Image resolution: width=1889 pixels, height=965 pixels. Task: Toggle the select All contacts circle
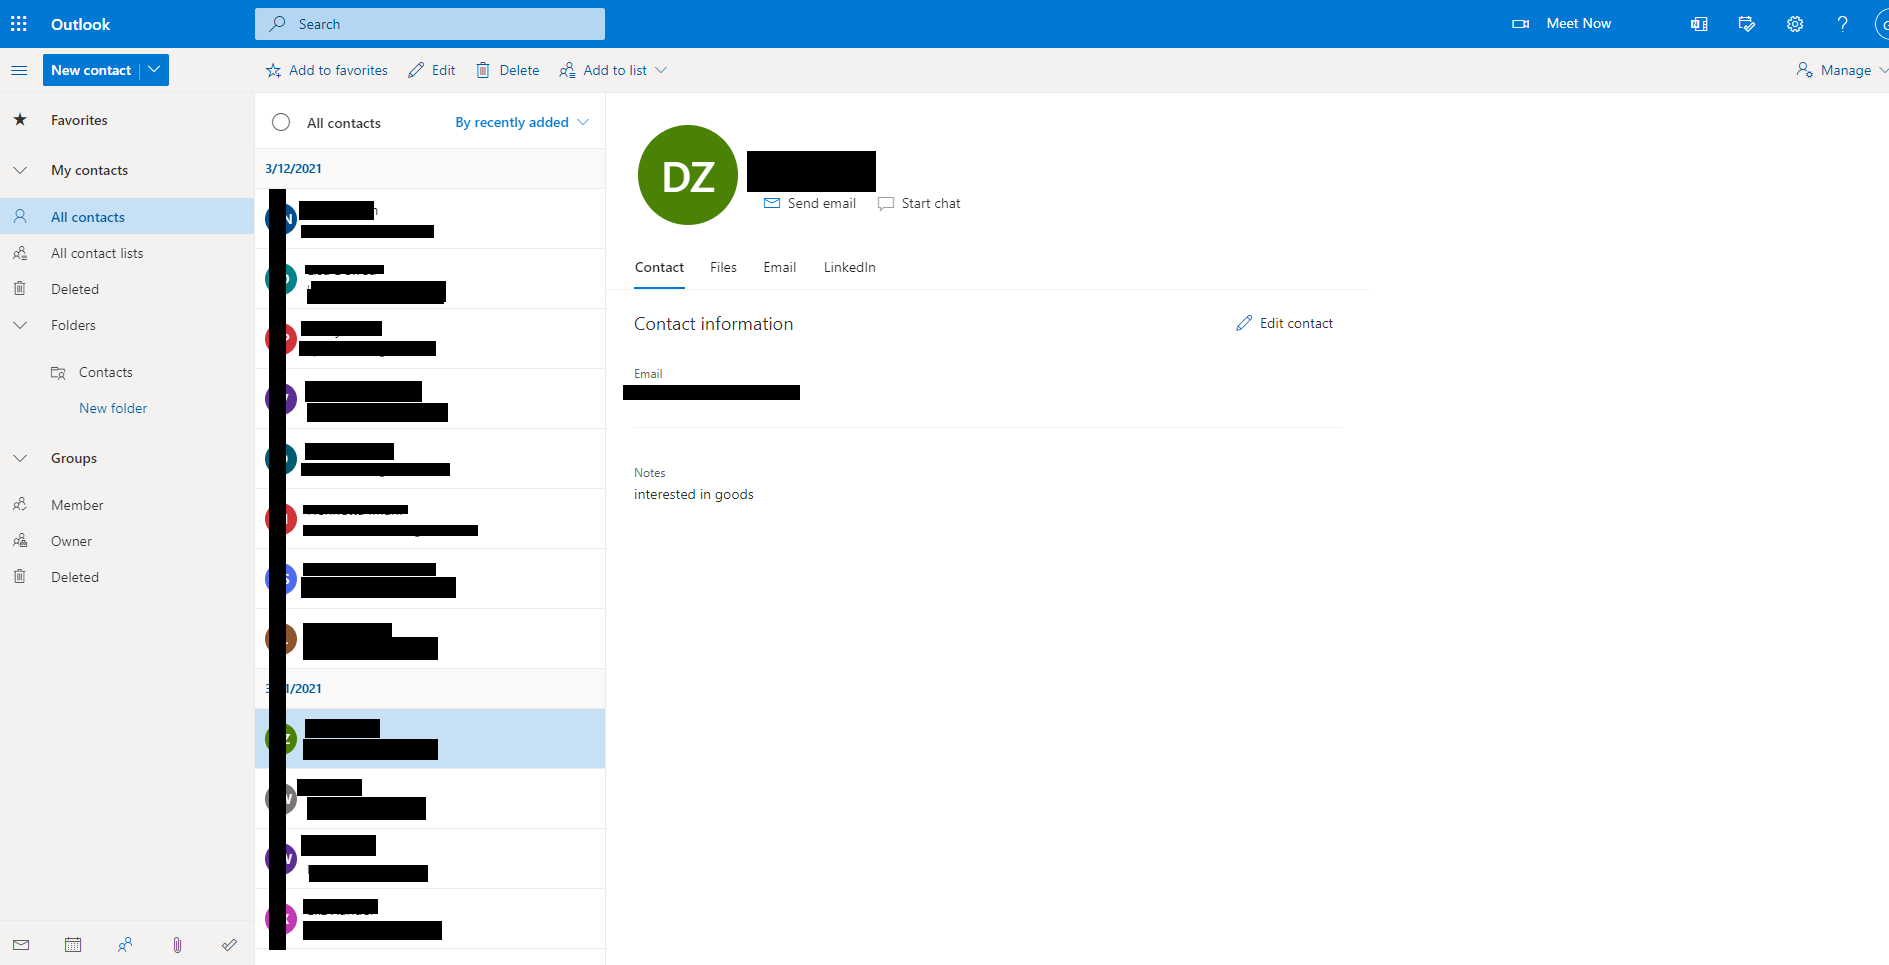pyautogui.click(x=281, y=122)
